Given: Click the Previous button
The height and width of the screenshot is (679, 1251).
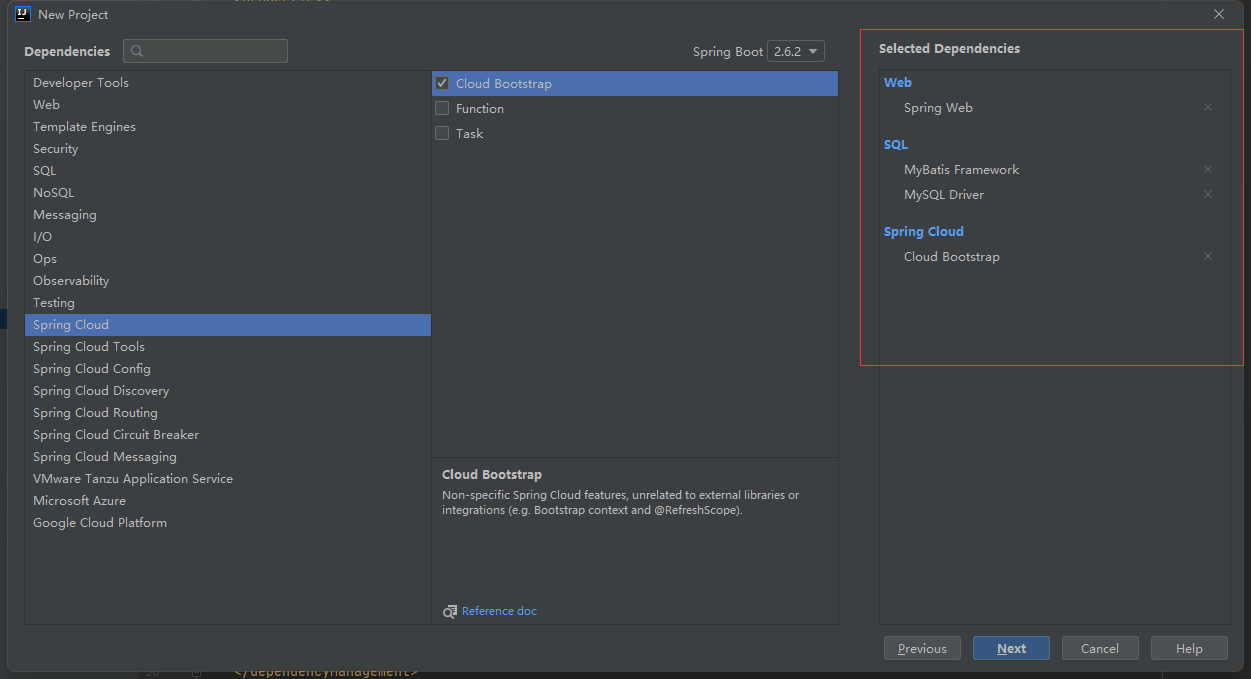Looking at the screenshot, I should (922, 648).
